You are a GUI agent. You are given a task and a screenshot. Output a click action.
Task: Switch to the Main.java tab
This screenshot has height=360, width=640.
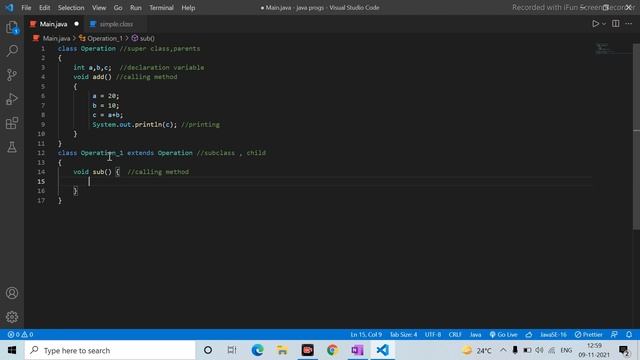tap(53, 24)
